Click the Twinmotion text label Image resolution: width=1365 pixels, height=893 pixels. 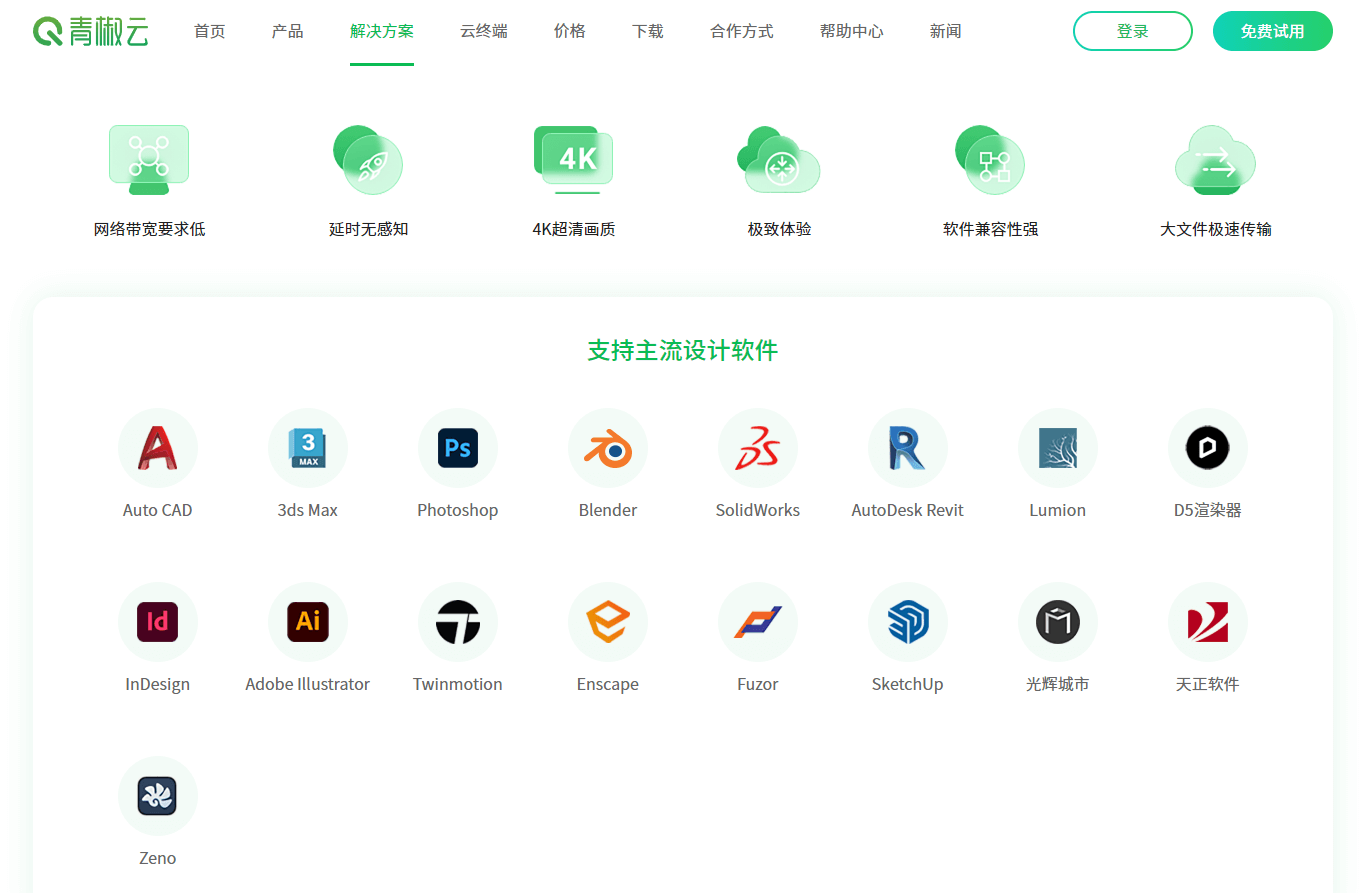pos(458,684)
